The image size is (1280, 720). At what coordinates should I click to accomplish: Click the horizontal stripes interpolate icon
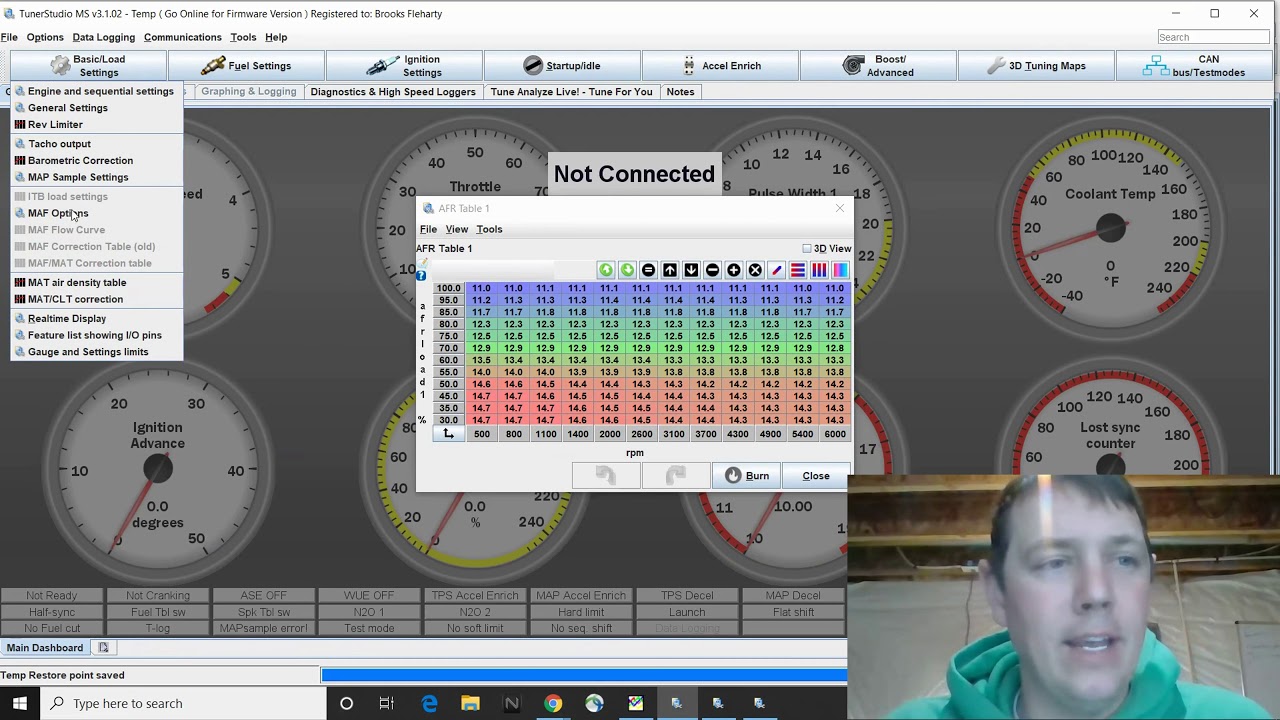[x=798, y=270]
